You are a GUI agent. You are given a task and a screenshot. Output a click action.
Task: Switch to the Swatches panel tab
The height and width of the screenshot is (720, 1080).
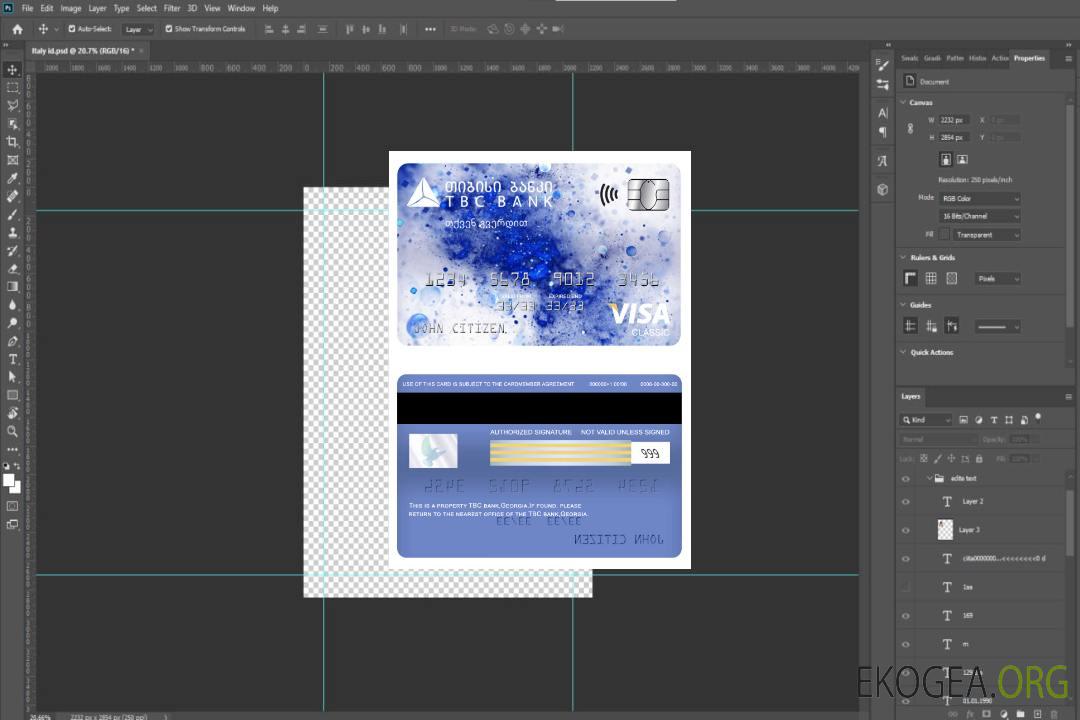coord(910,59)
